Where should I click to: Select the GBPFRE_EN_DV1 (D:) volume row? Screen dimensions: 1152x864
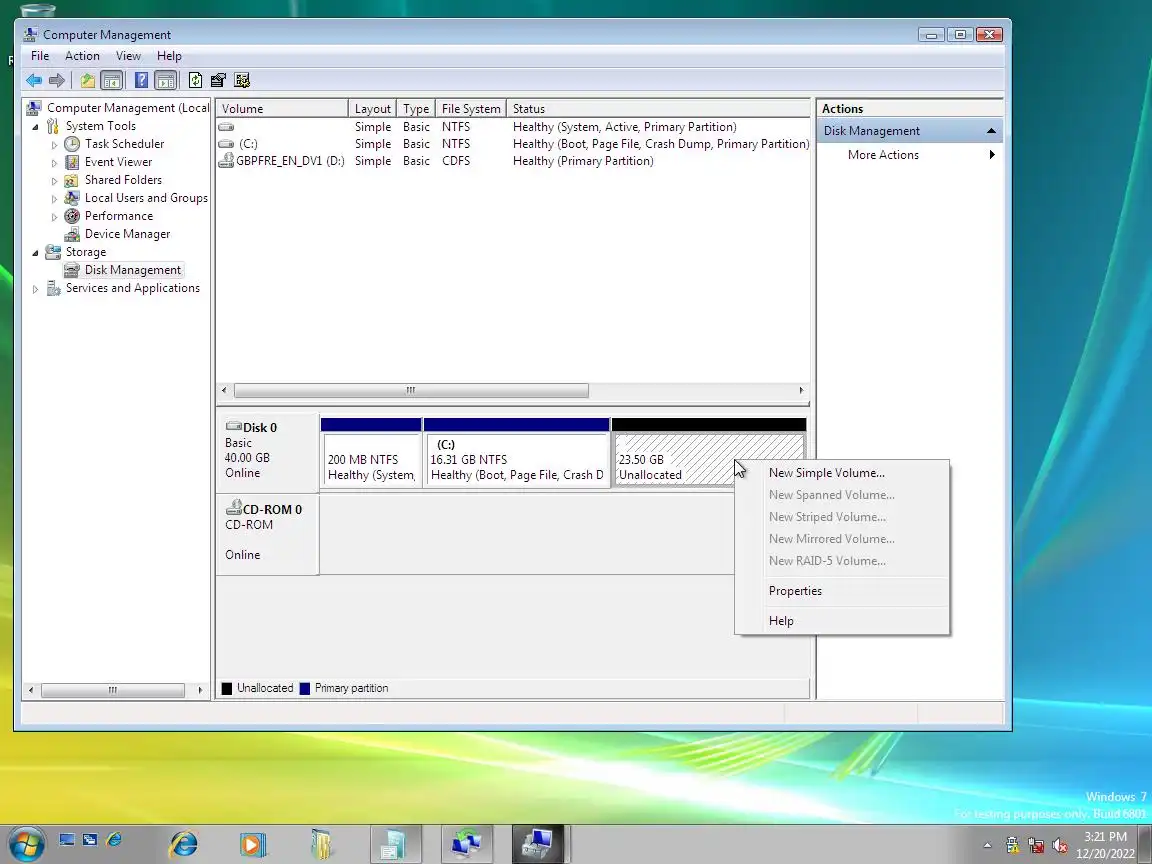click(514, 161)
